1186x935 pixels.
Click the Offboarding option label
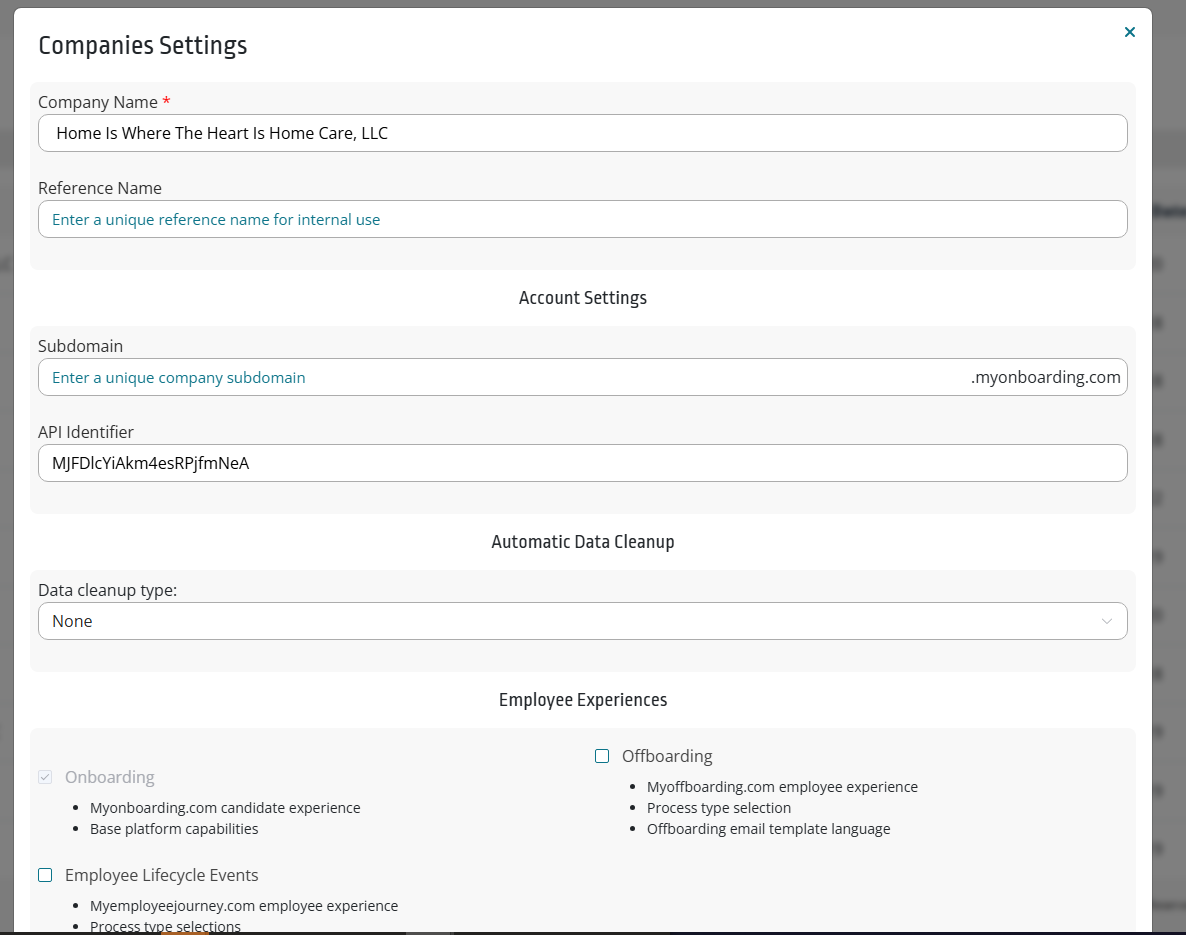coord(667,756)
